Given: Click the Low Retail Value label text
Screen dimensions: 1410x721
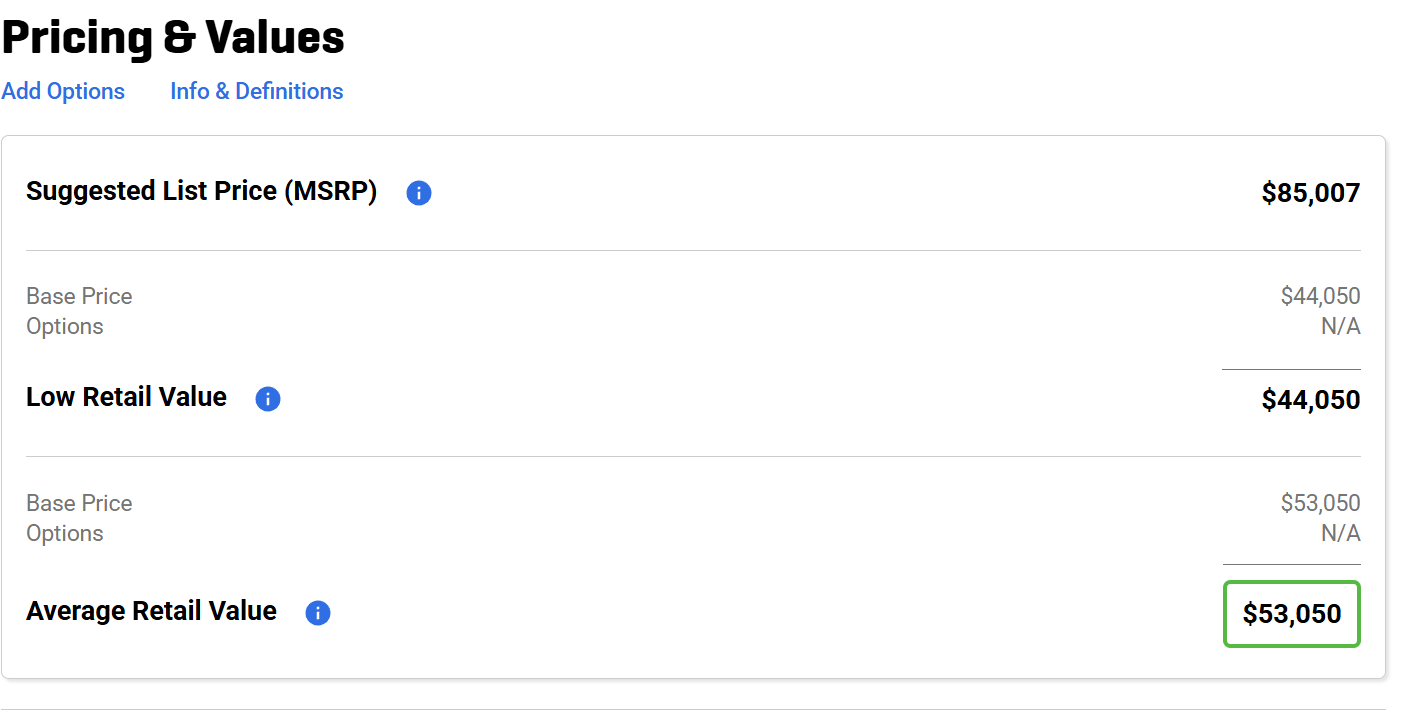Looking at the screenshot, I should tap(126, 398).
